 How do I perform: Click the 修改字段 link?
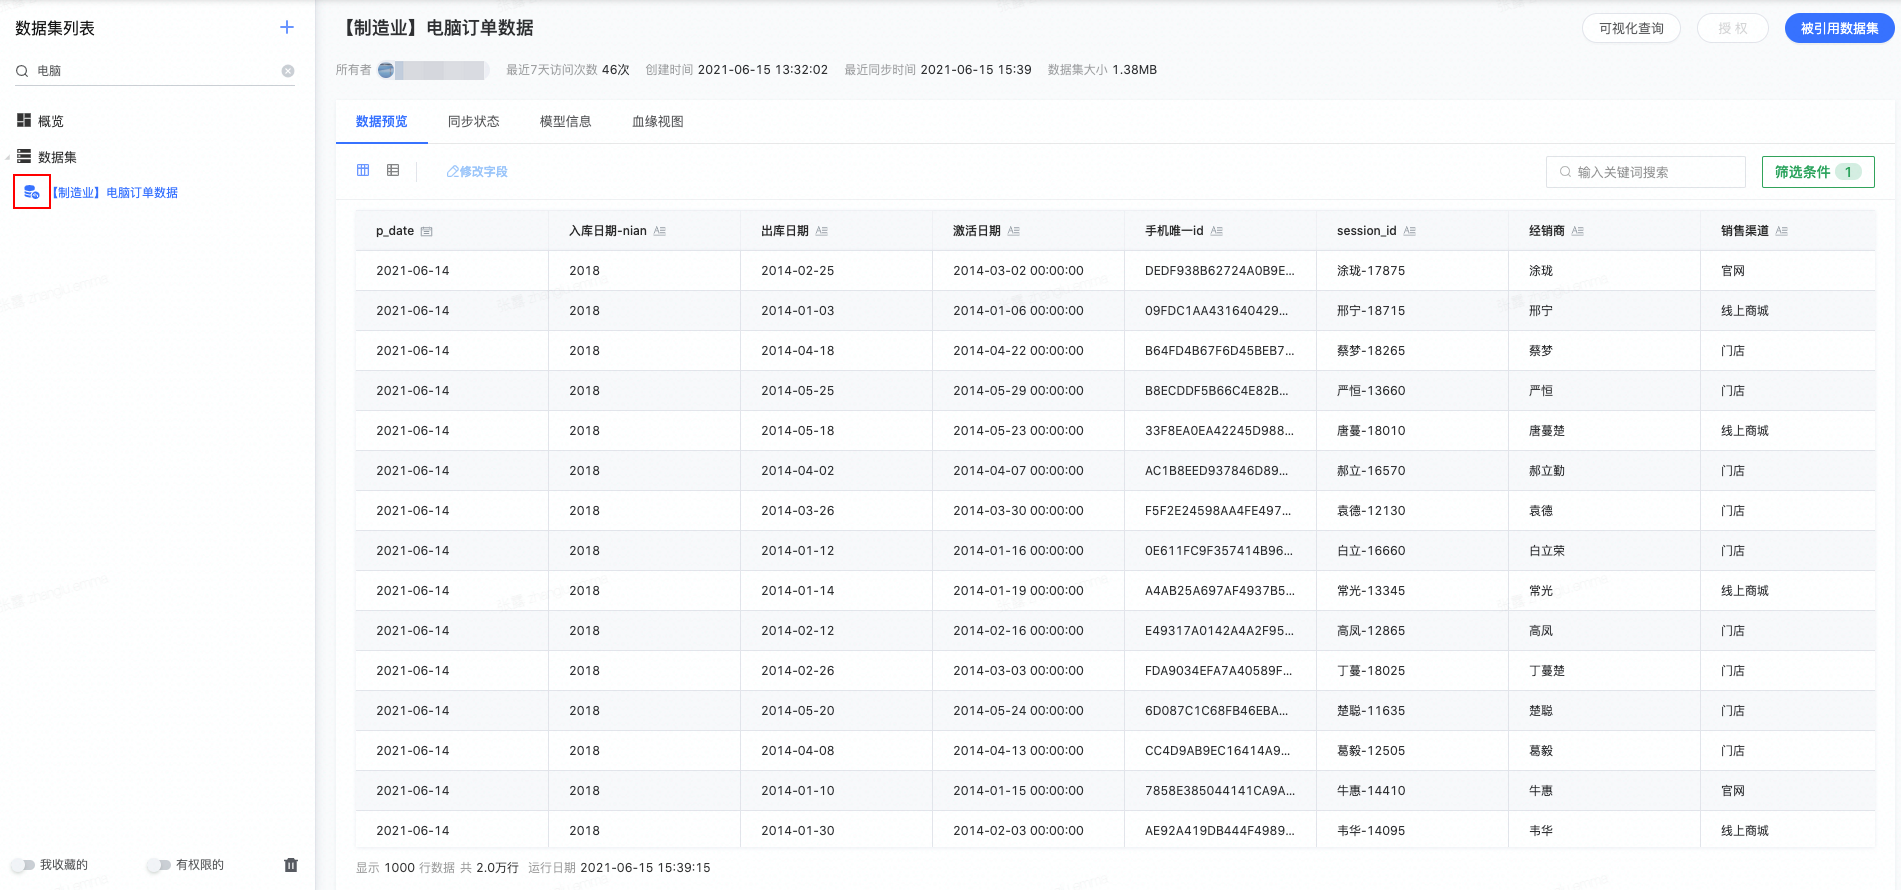click(477, 172)
